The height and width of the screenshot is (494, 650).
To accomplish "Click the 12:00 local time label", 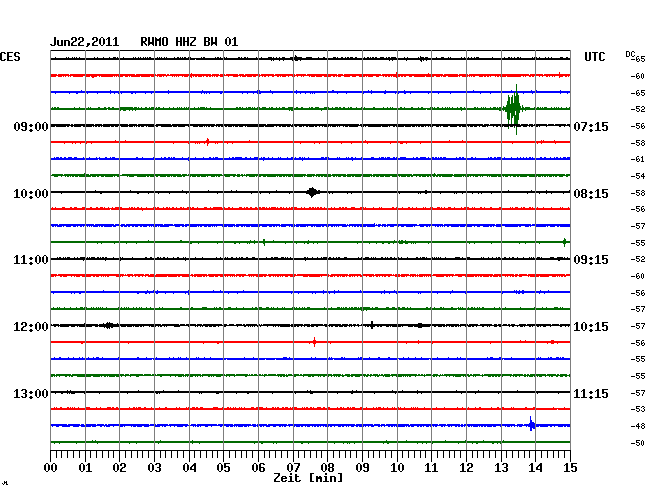I will click(x=31, y=327).
